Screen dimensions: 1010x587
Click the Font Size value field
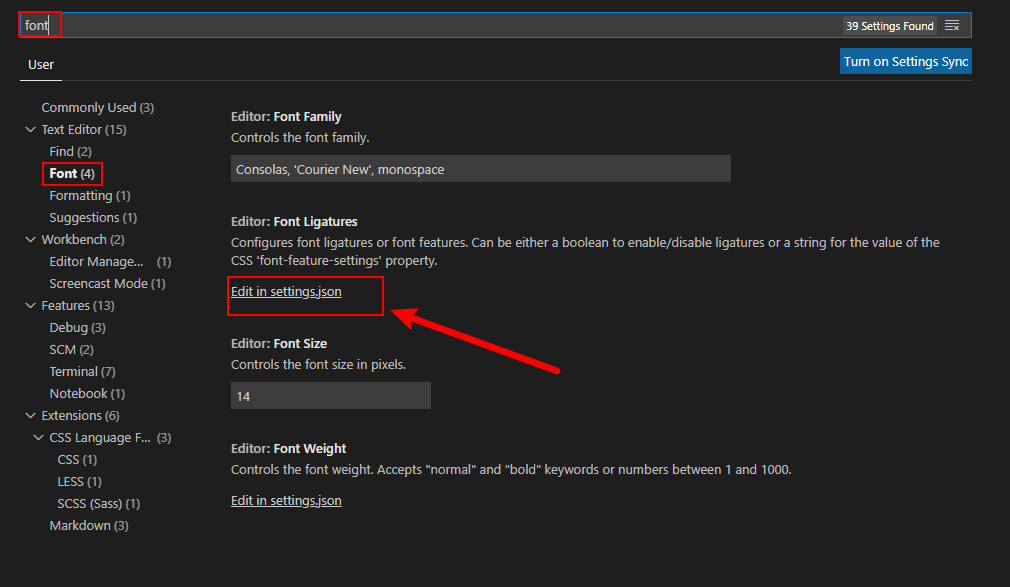click(331, 396)
